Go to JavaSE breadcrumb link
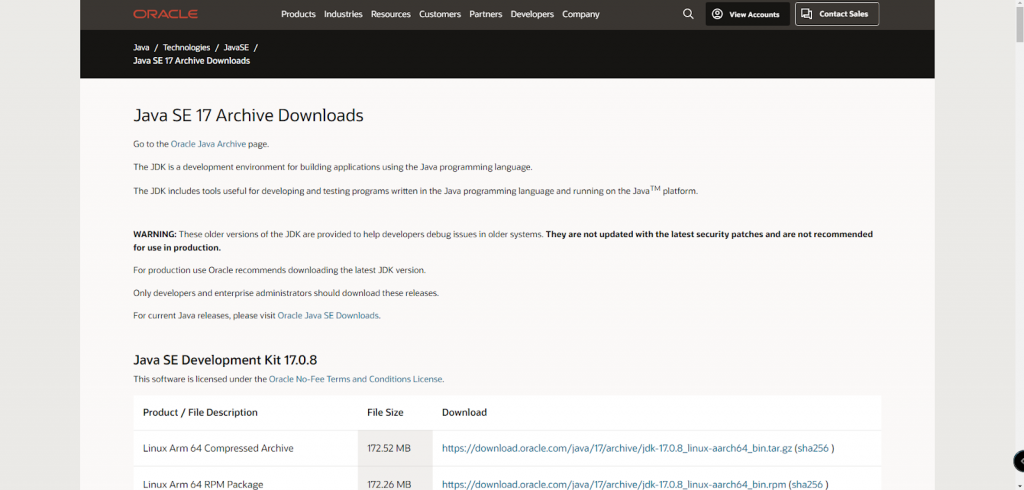 [x=236, y=48]
